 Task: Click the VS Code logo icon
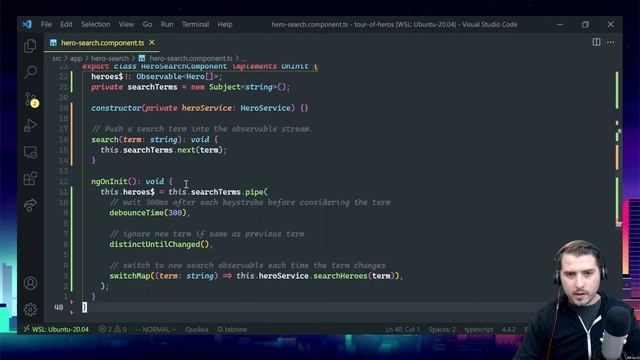point(27,24)
